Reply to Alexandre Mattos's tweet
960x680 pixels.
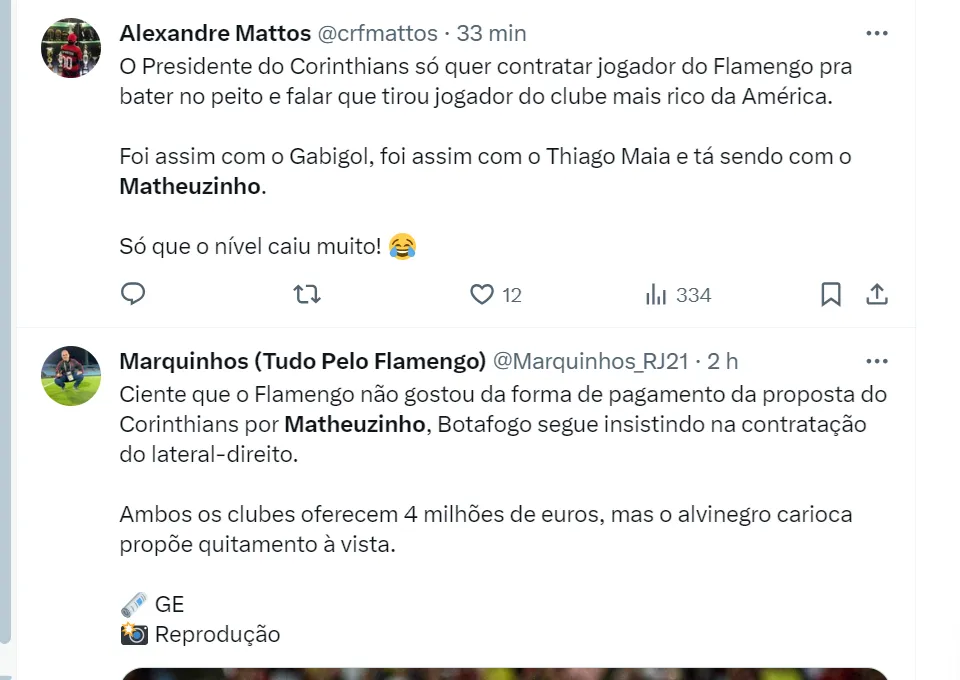pyautogui.click(x=133, y=294)
